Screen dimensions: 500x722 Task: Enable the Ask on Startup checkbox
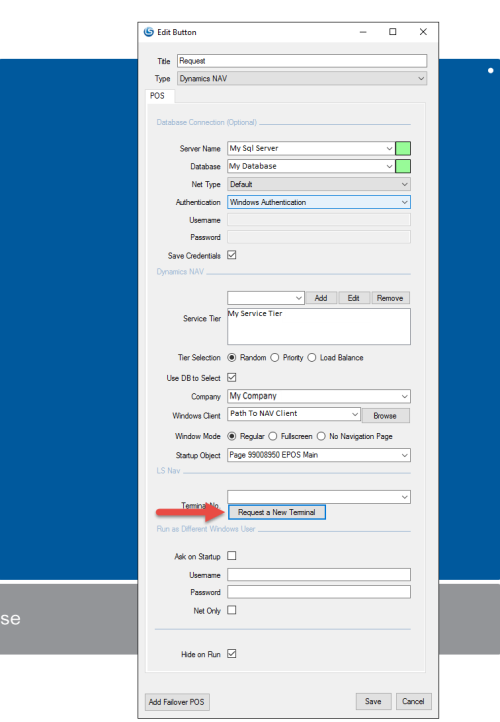click(x=232, y=556)
